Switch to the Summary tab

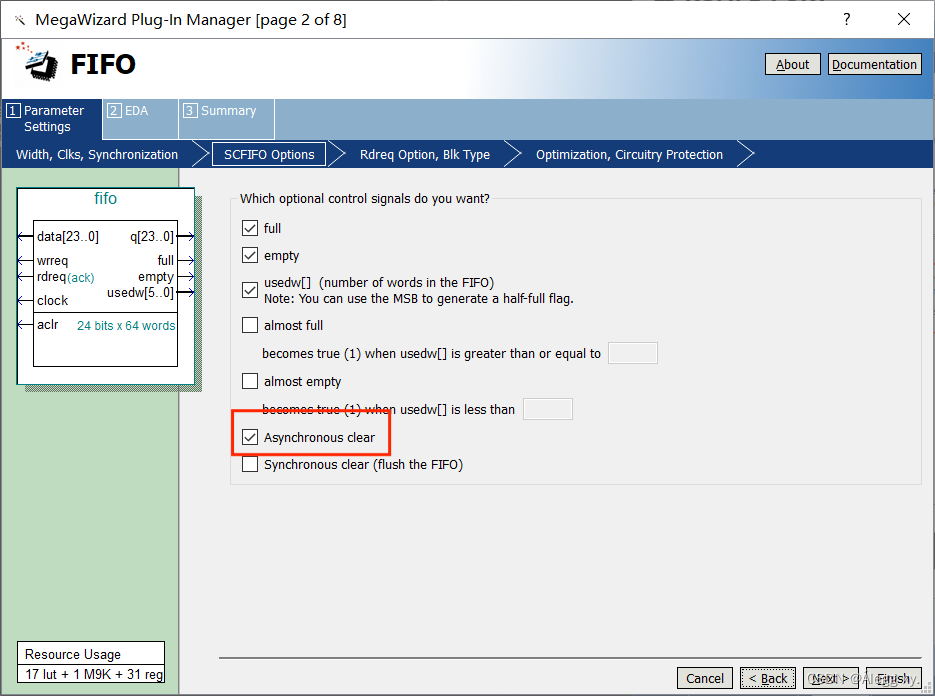coord(227,119)
